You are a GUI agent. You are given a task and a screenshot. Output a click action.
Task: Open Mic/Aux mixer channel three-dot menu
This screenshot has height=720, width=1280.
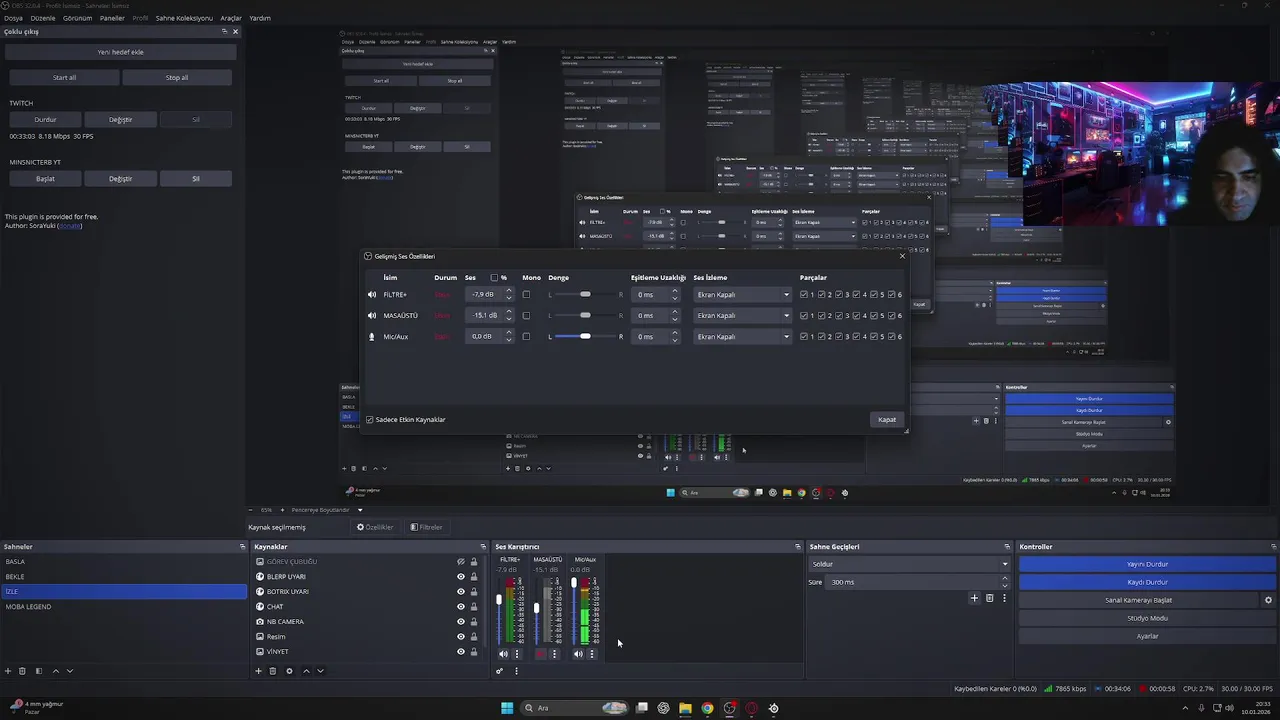[x=591, y=654]
